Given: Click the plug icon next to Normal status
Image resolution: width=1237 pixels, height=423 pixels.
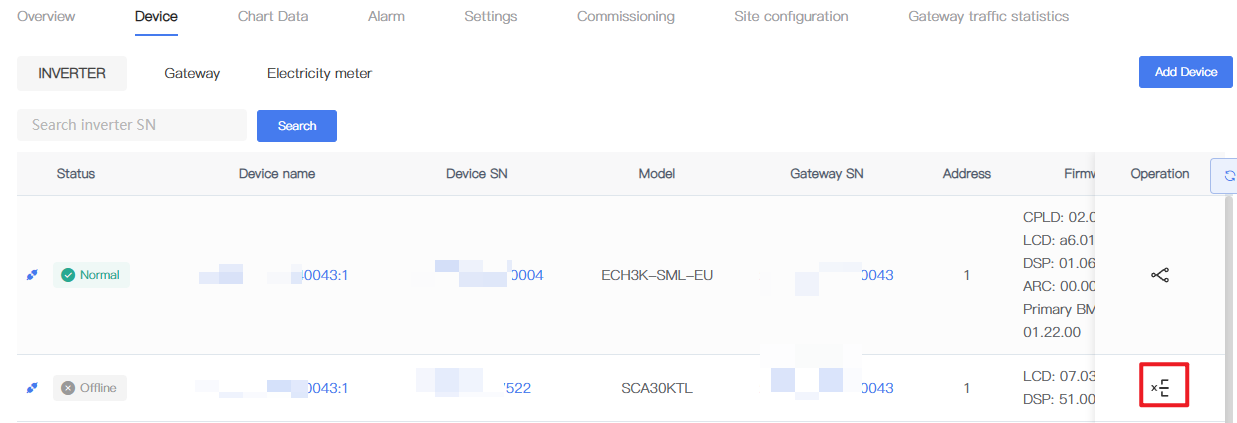Looking at the screenshot, I should tap(32, 275).
